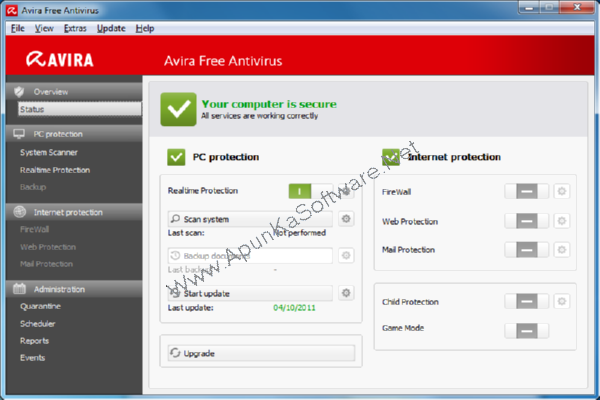Click the 'Last scan:' label

click(186, 233)
